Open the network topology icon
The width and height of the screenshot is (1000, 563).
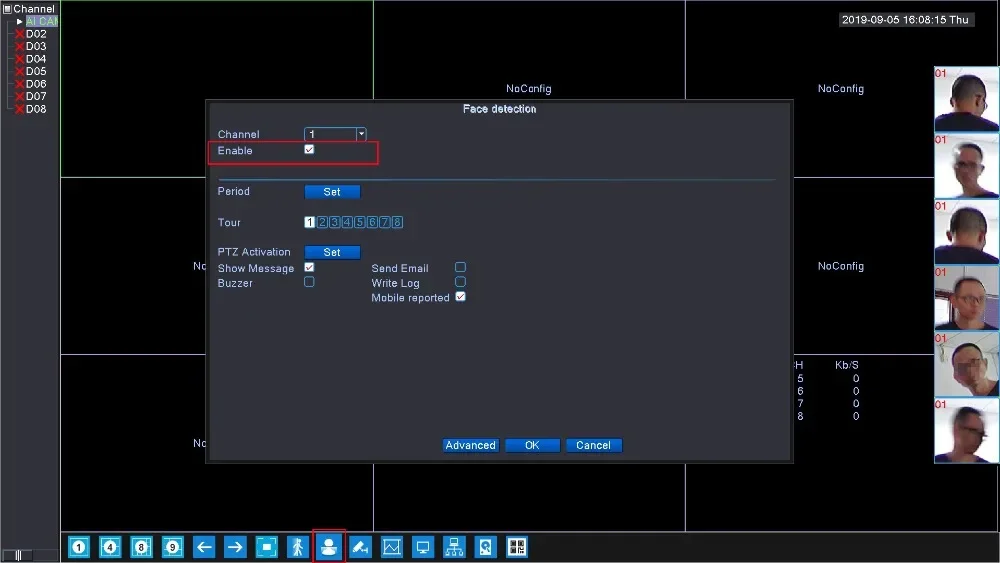[454, 547]
